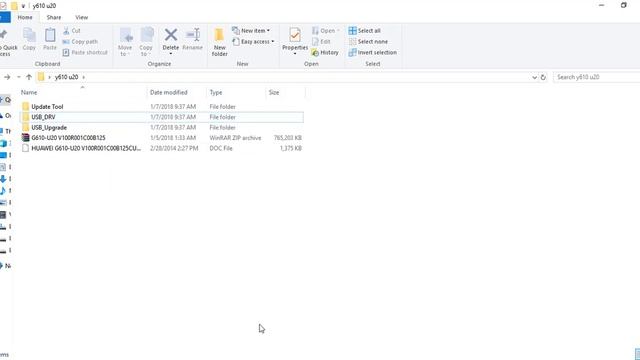Screen dimensions: 640x360
Task: Click the forward navigation arrow
Action: 7,77
